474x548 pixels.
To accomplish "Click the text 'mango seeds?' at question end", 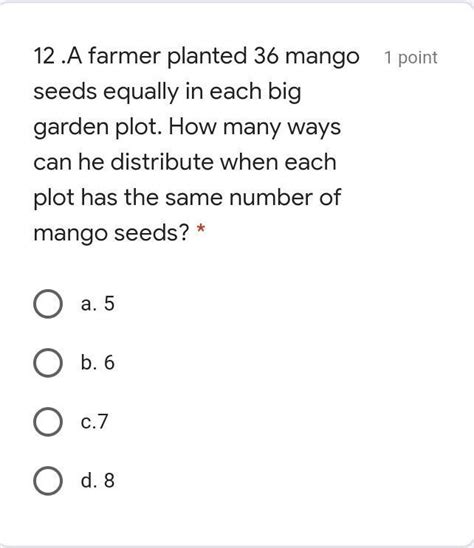I will click(112, 233).
